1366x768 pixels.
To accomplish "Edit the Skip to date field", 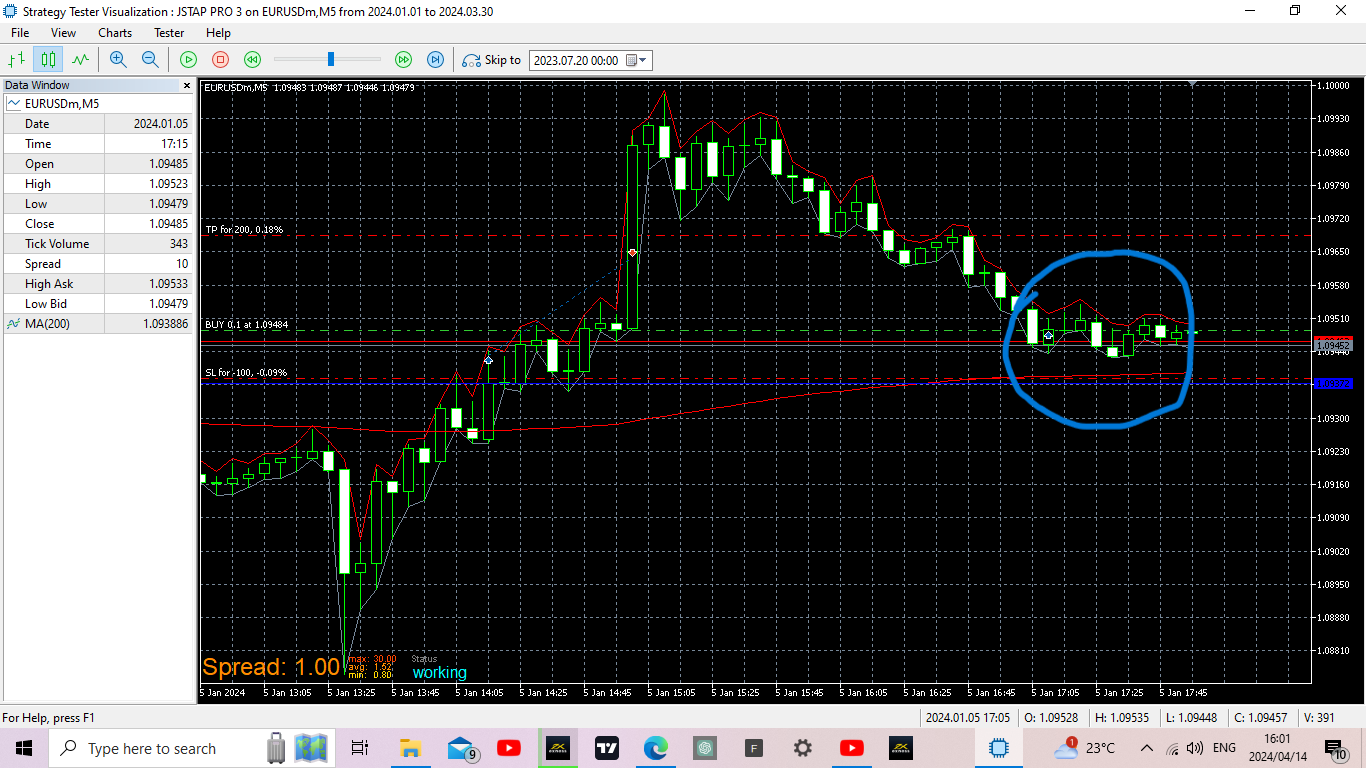I will pos(577,60).
